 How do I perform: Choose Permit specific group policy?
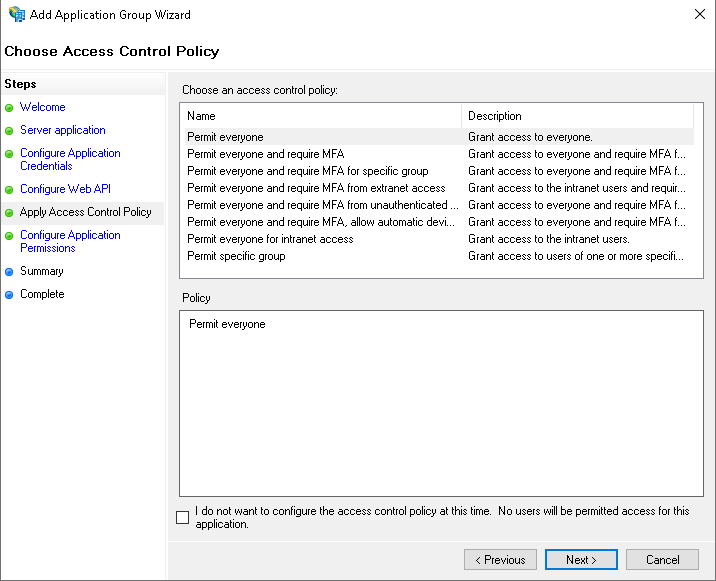pos(236,256)
